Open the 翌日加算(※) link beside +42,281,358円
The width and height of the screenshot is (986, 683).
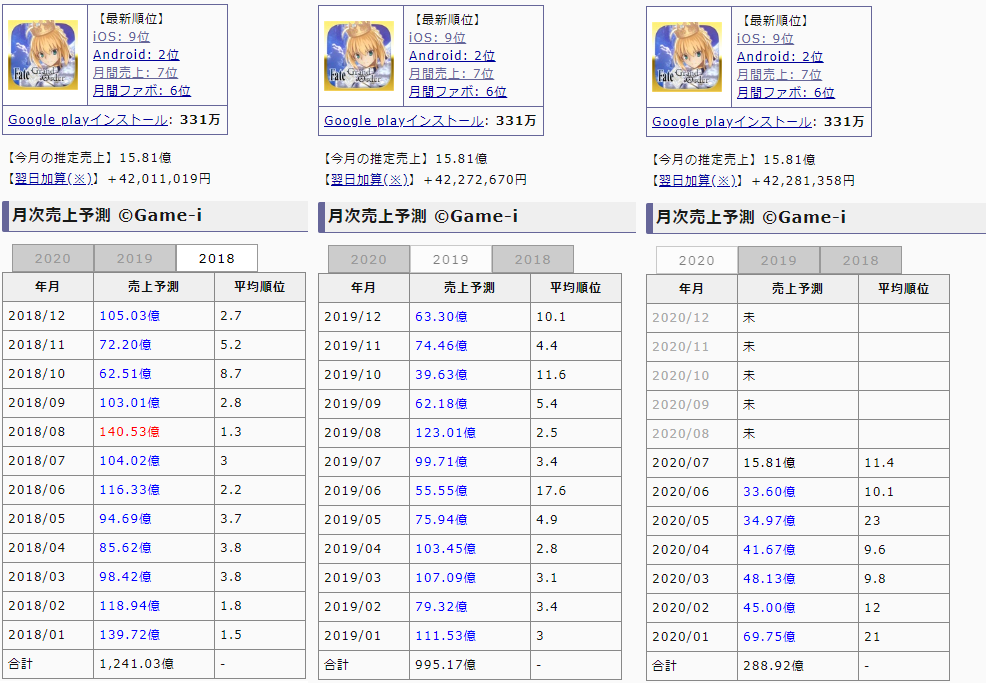click(697, 180)
